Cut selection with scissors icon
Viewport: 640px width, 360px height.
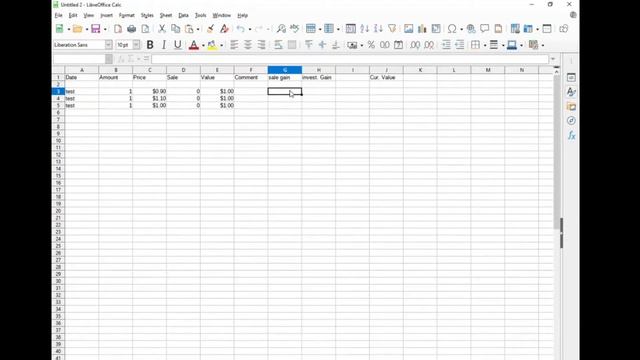tap(162, 29)
